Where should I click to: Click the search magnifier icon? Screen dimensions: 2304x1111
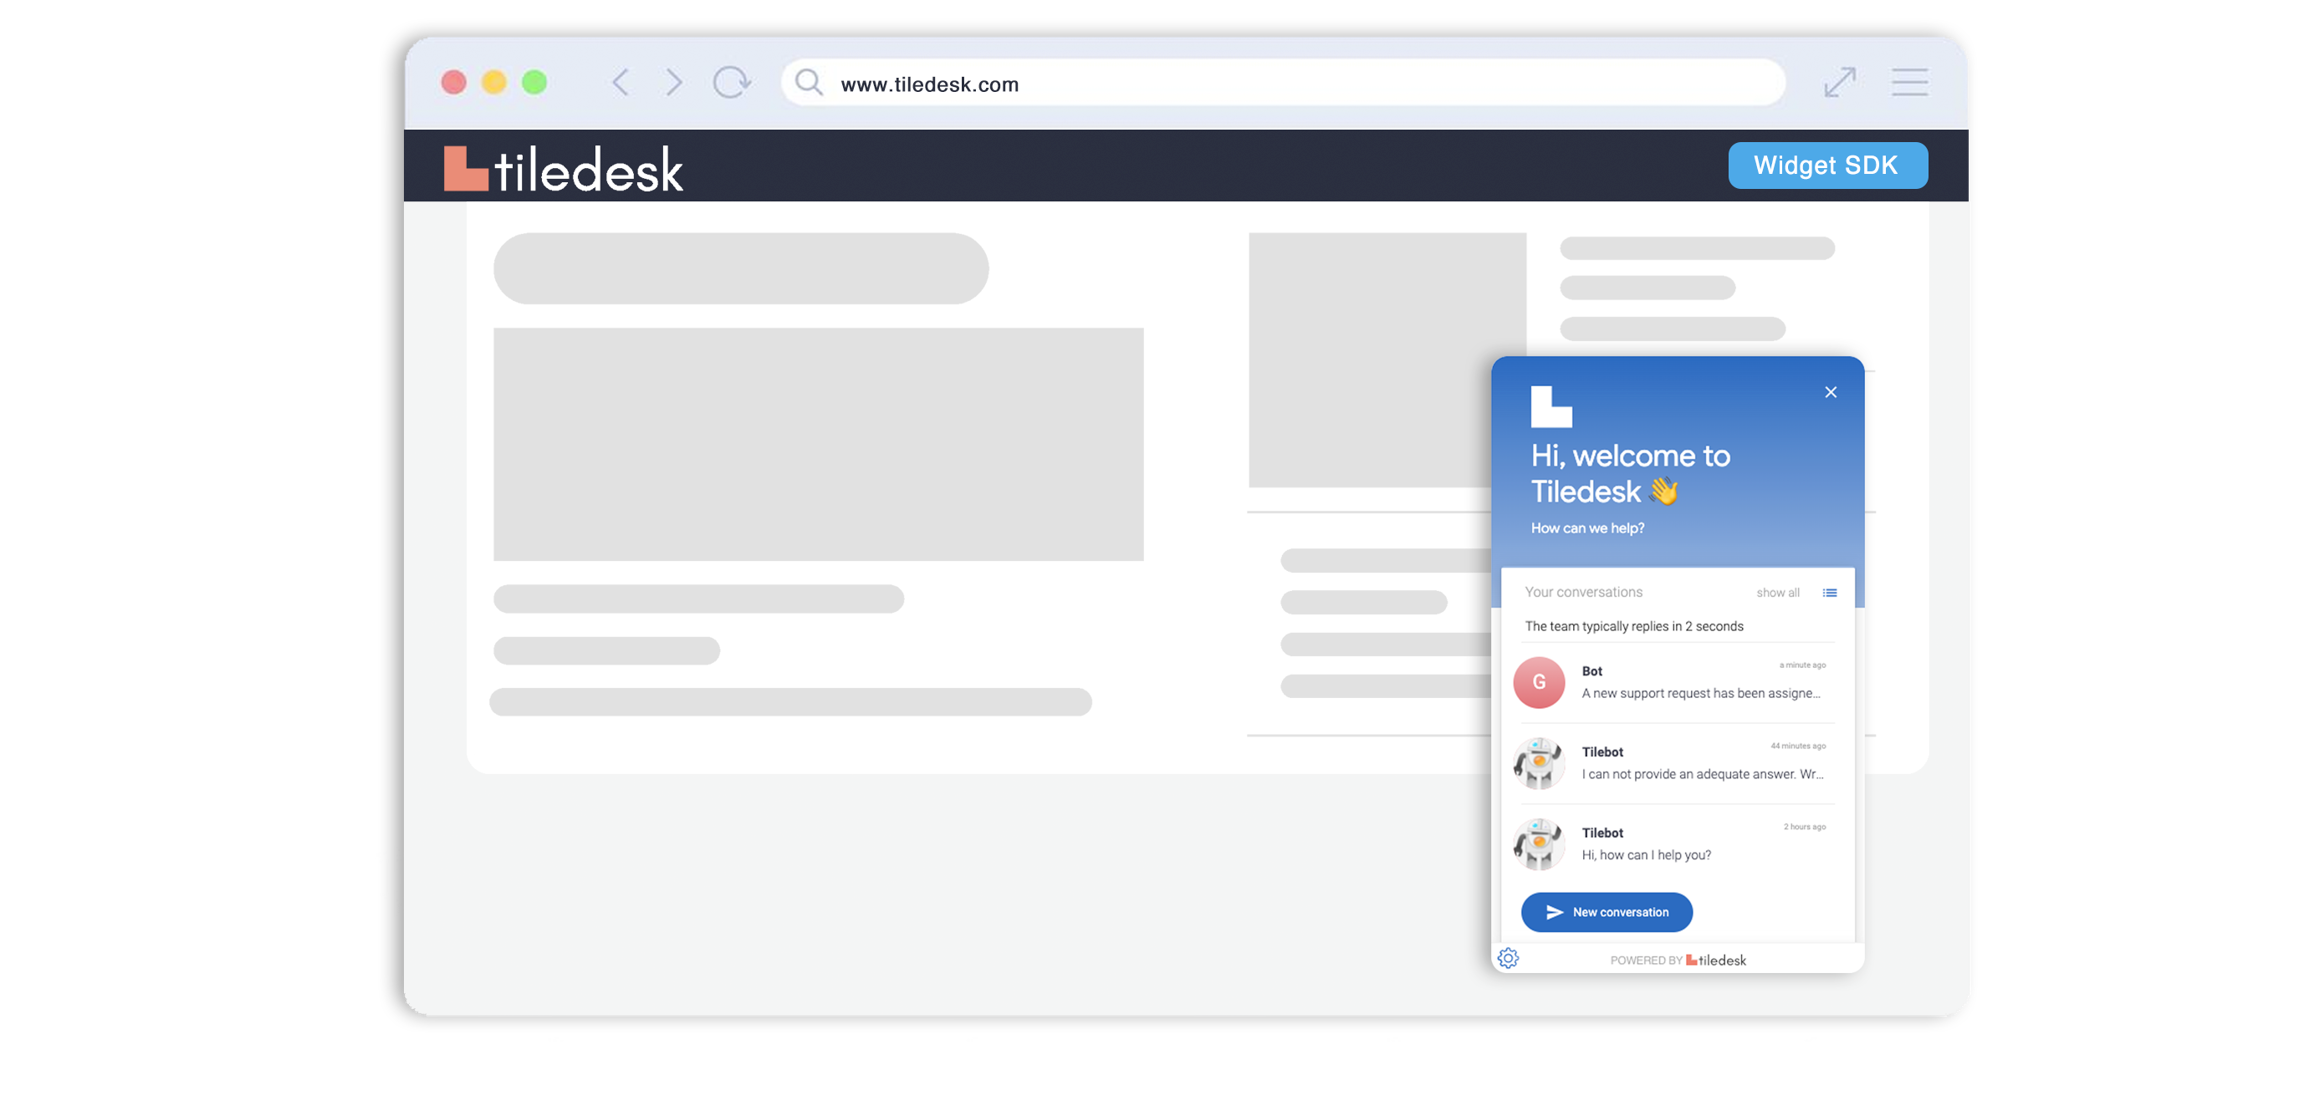pos(809,82)
